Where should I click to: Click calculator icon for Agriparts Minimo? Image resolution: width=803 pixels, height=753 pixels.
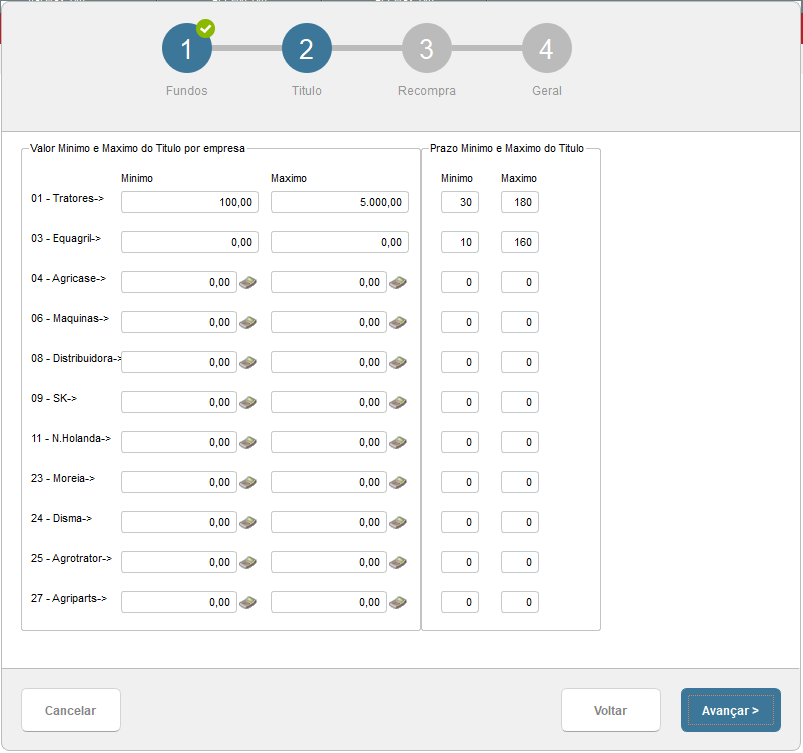point(248,602)
